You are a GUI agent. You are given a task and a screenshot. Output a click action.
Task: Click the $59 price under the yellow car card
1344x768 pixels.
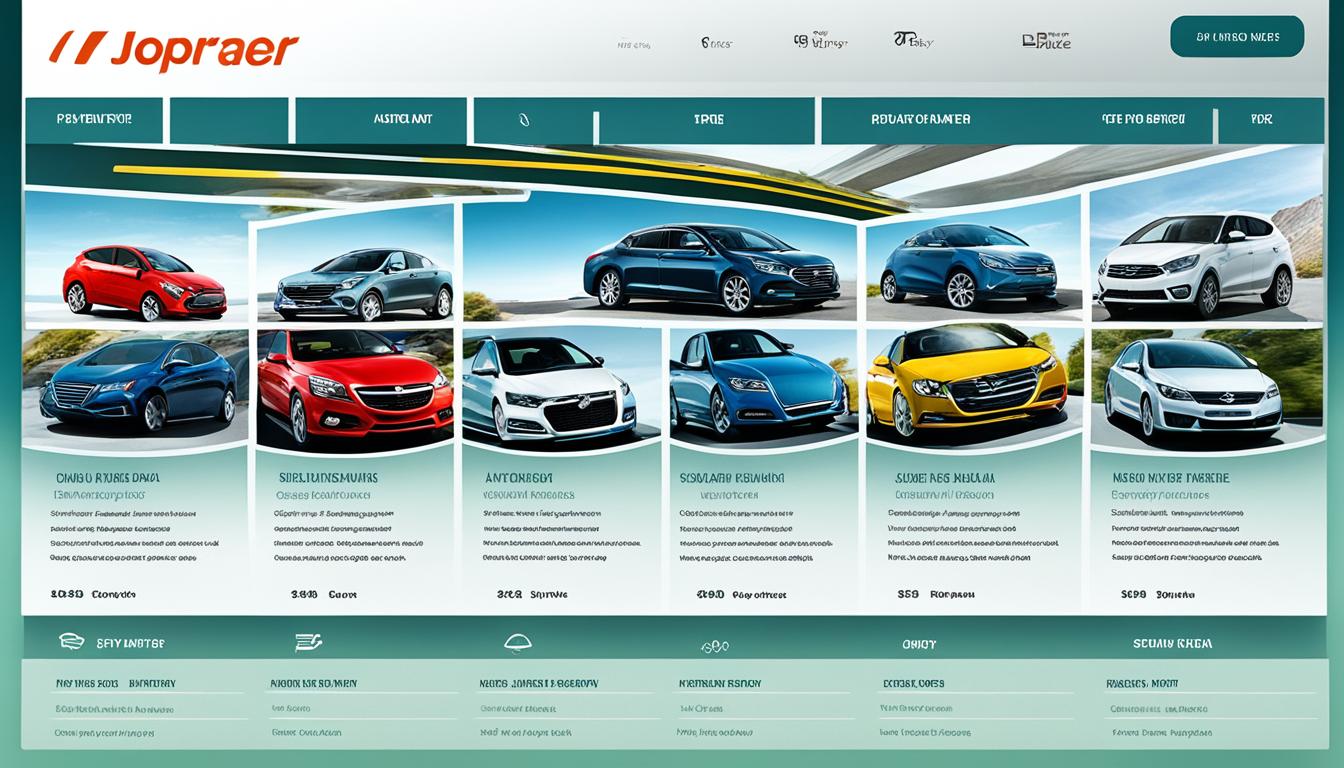tap(908, 594)
